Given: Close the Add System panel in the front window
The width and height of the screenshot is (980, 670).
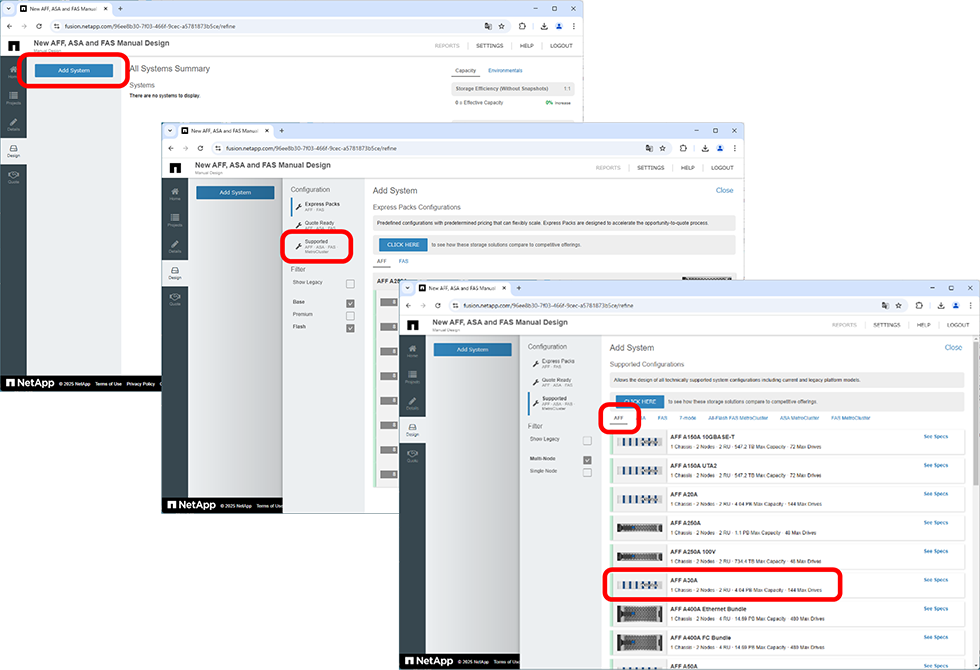Looking at the screenshot, I should tap(953, 348).
